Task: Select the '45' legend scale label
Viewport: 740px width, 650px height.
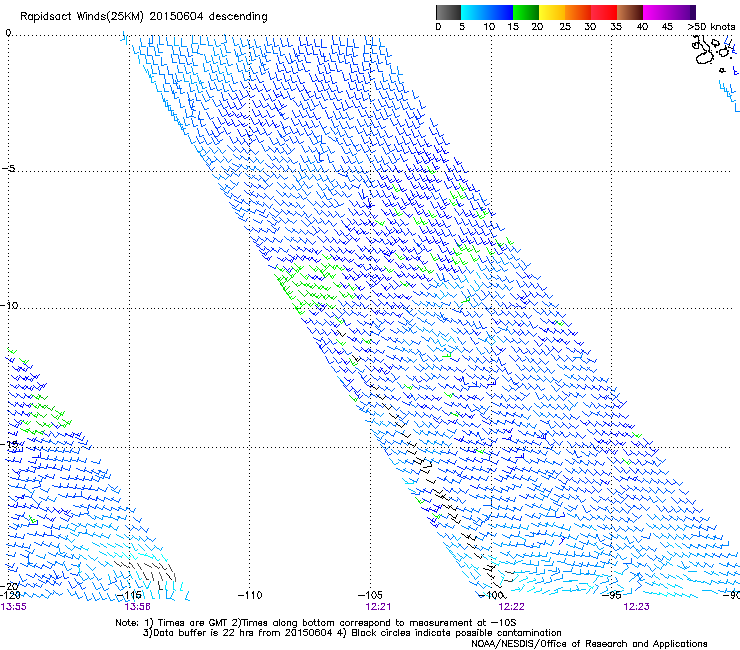Action: [x=667, y=27]
